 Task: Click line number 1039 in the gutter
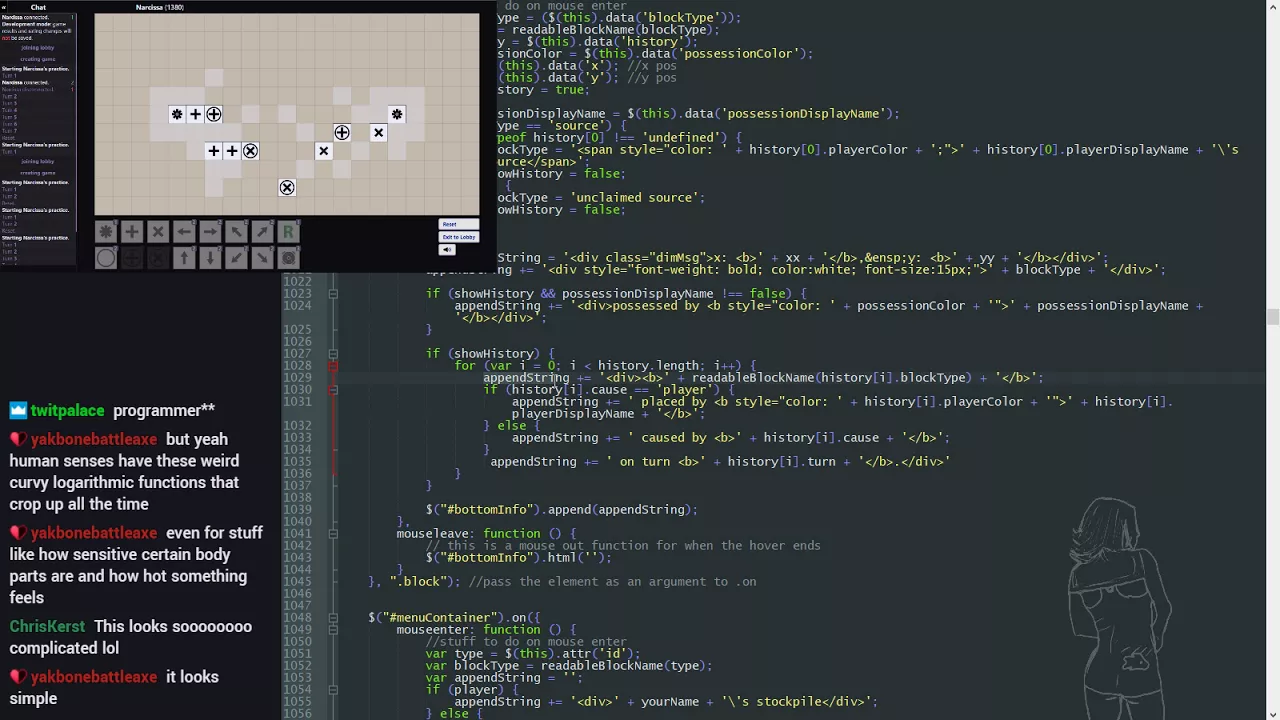297,510
